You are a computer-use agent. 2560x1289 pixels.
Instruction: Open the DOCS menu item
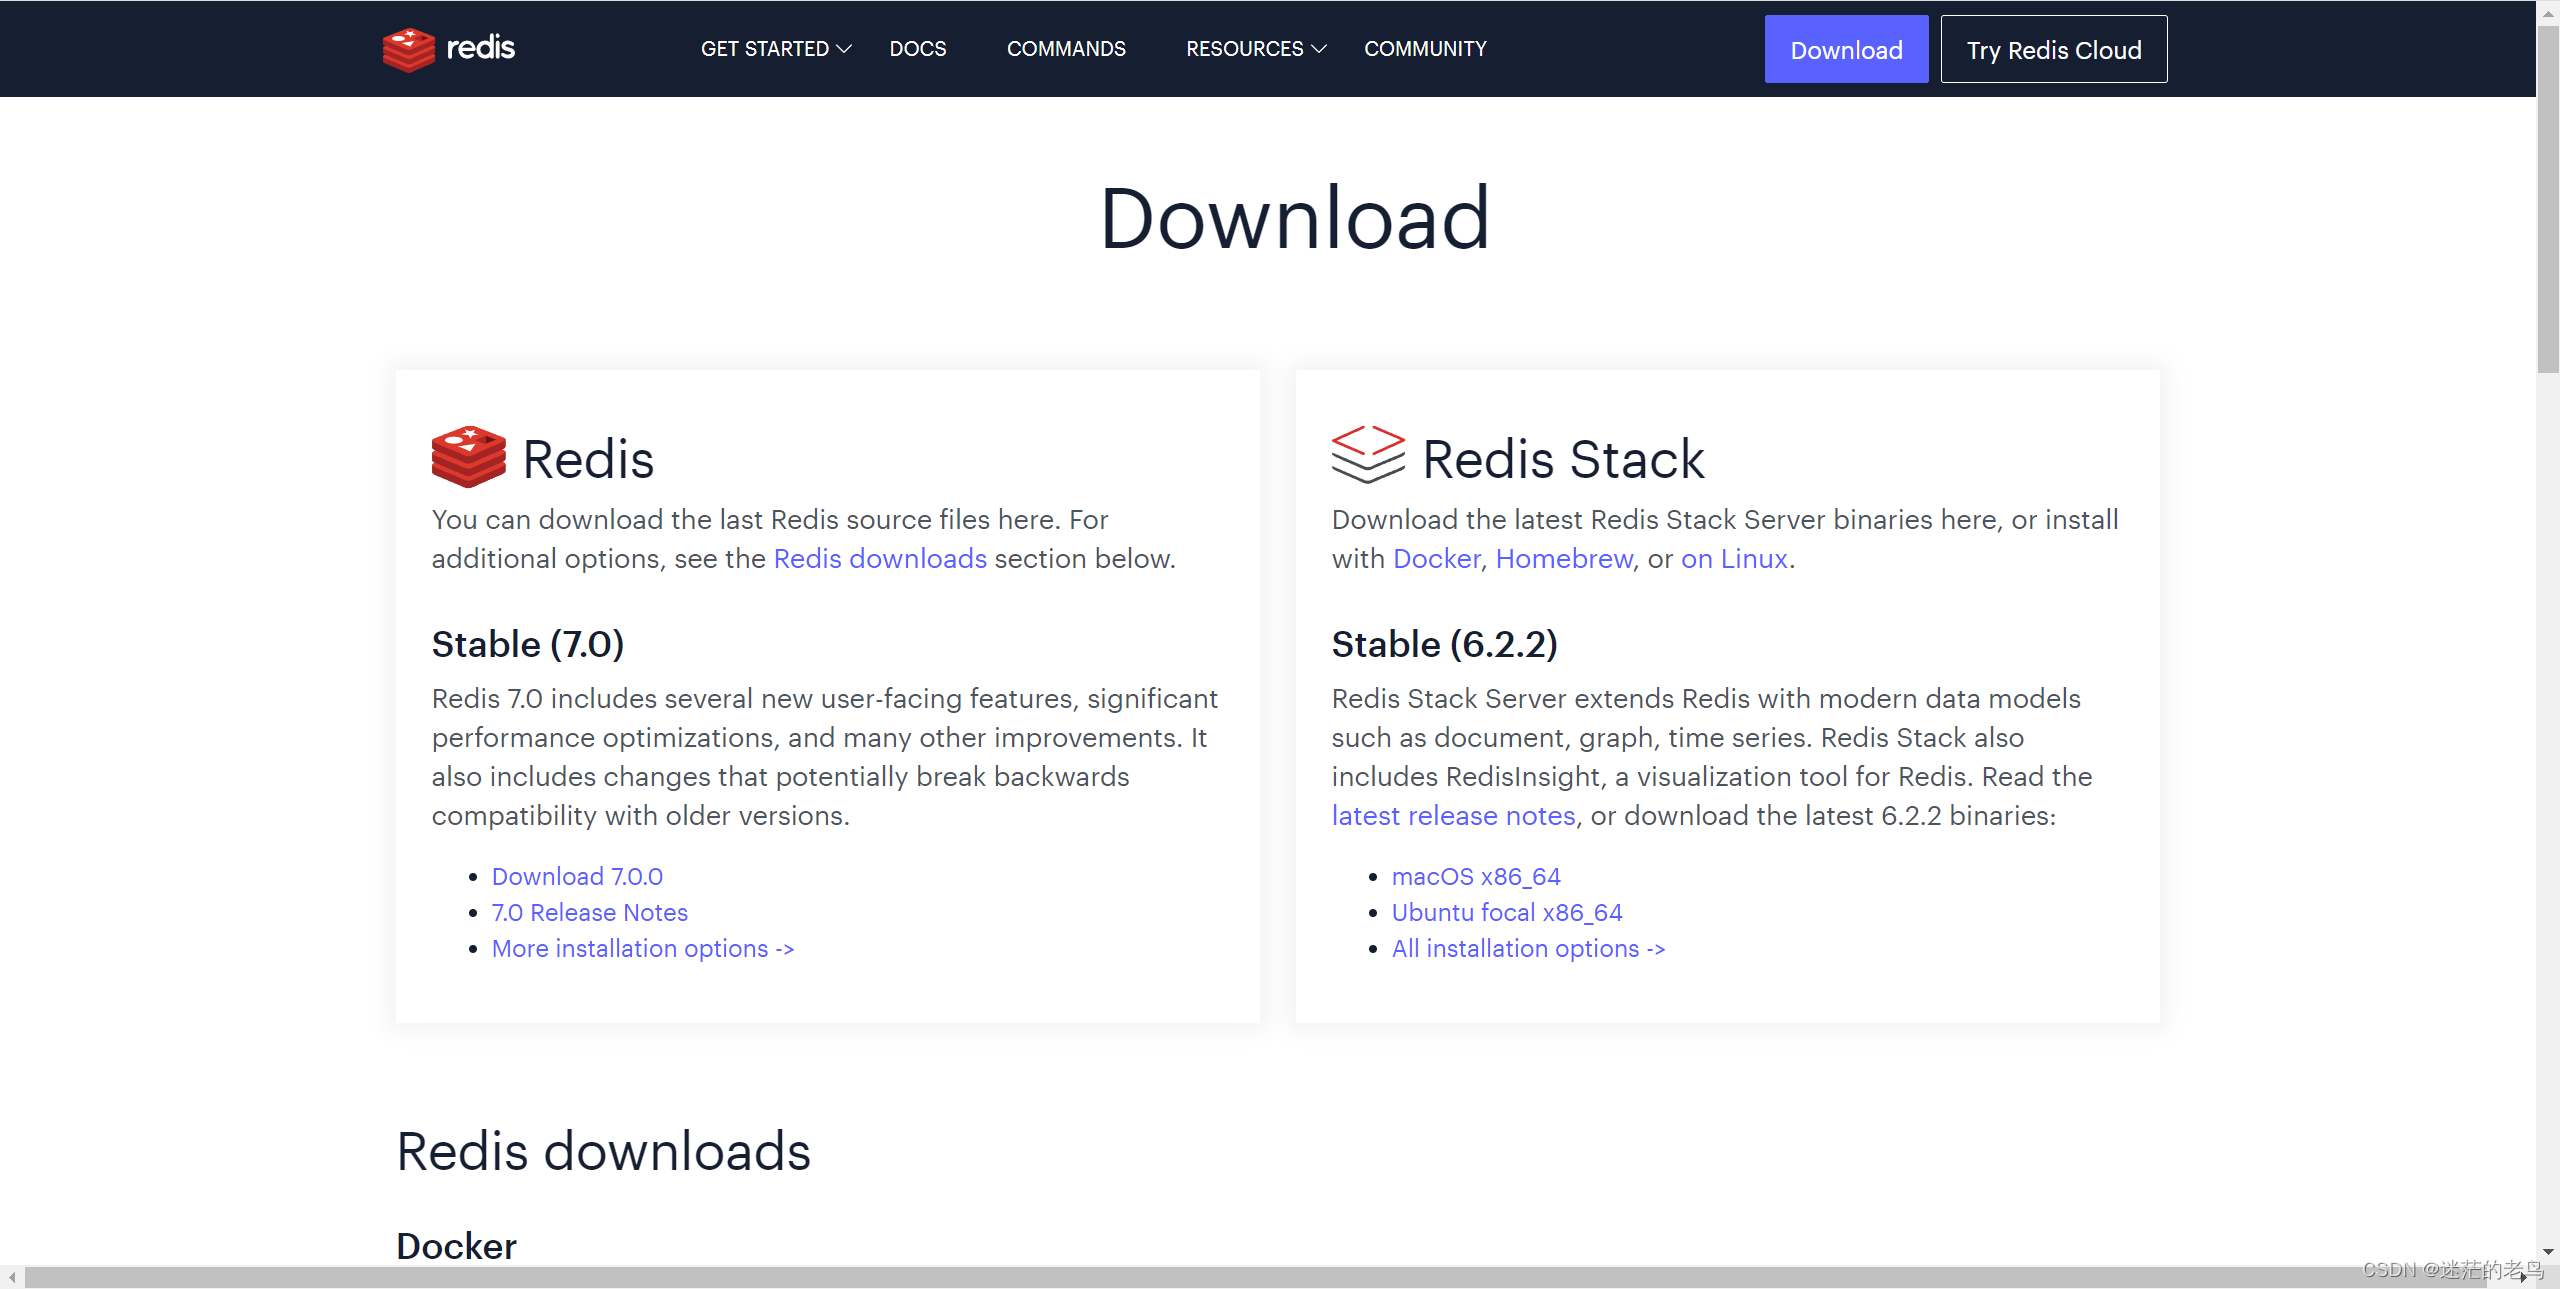(917, 49)
